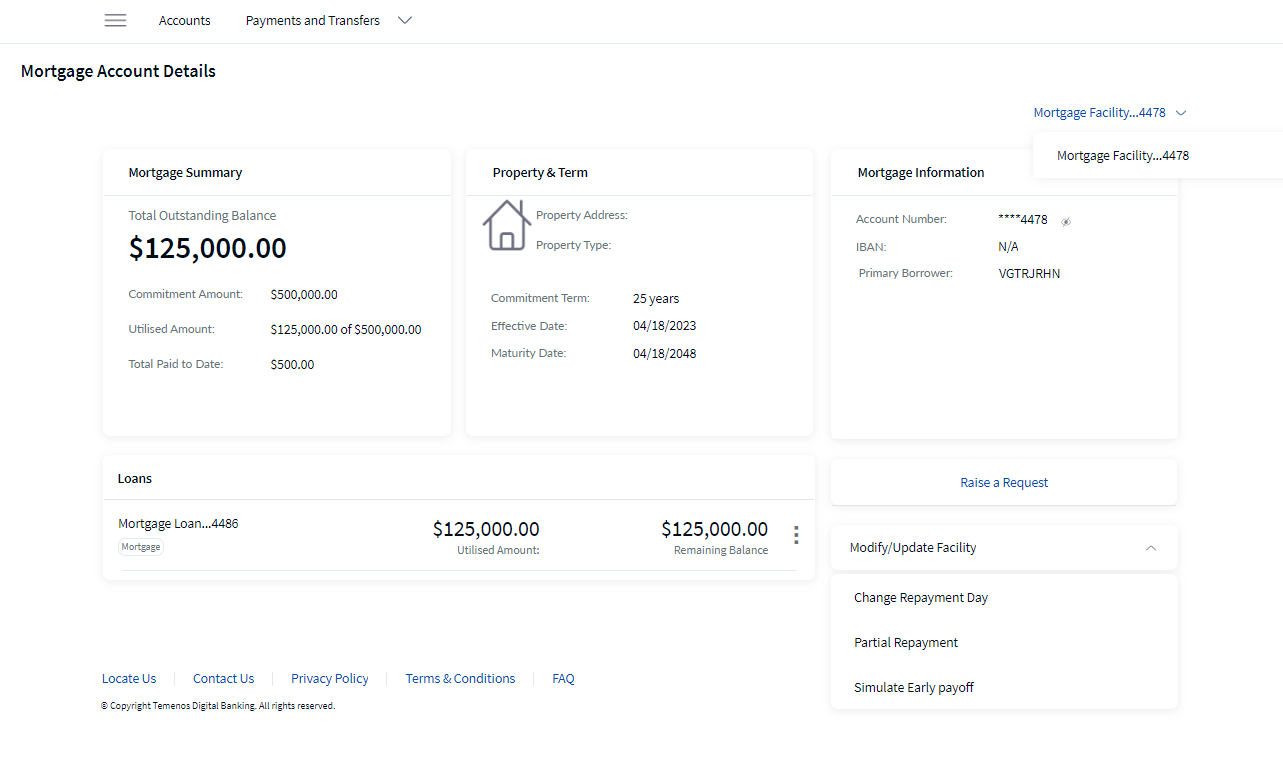This screenshot has height=762, width=1283.
Task: Open the Privacy Policy footer link
Action: tap(330, 678)
